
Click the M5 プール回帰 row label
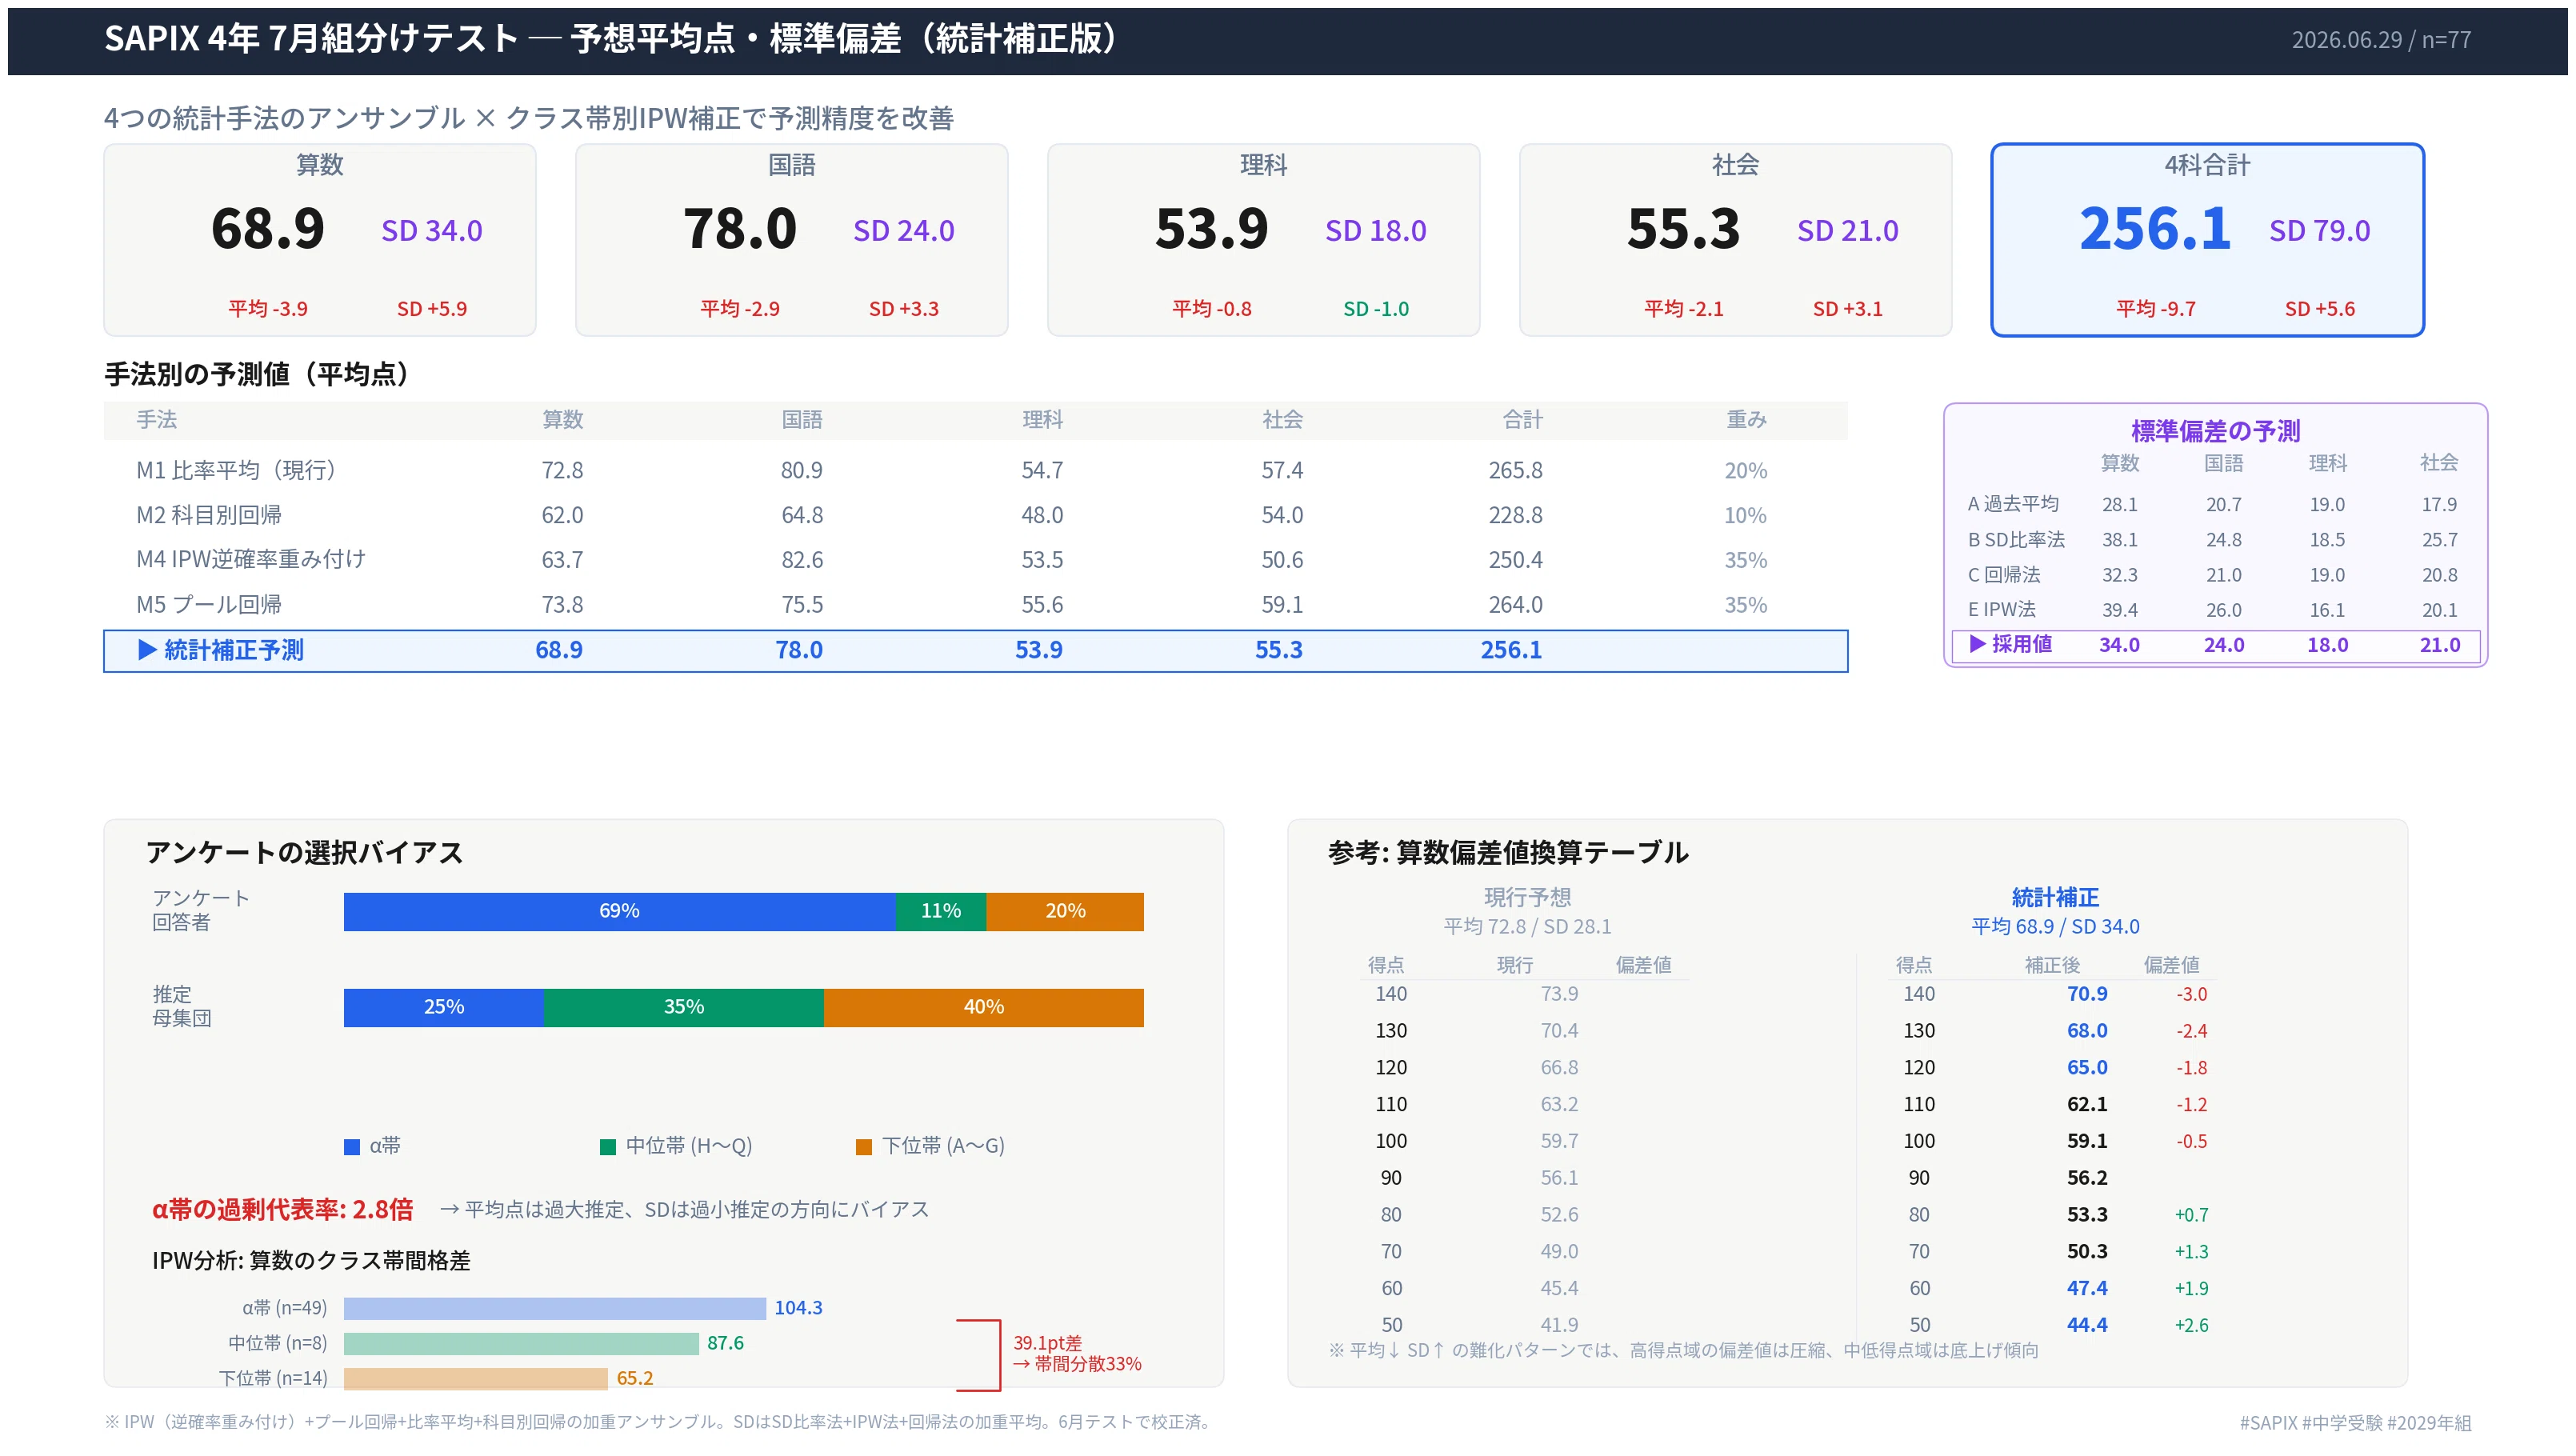coord(209,605)
